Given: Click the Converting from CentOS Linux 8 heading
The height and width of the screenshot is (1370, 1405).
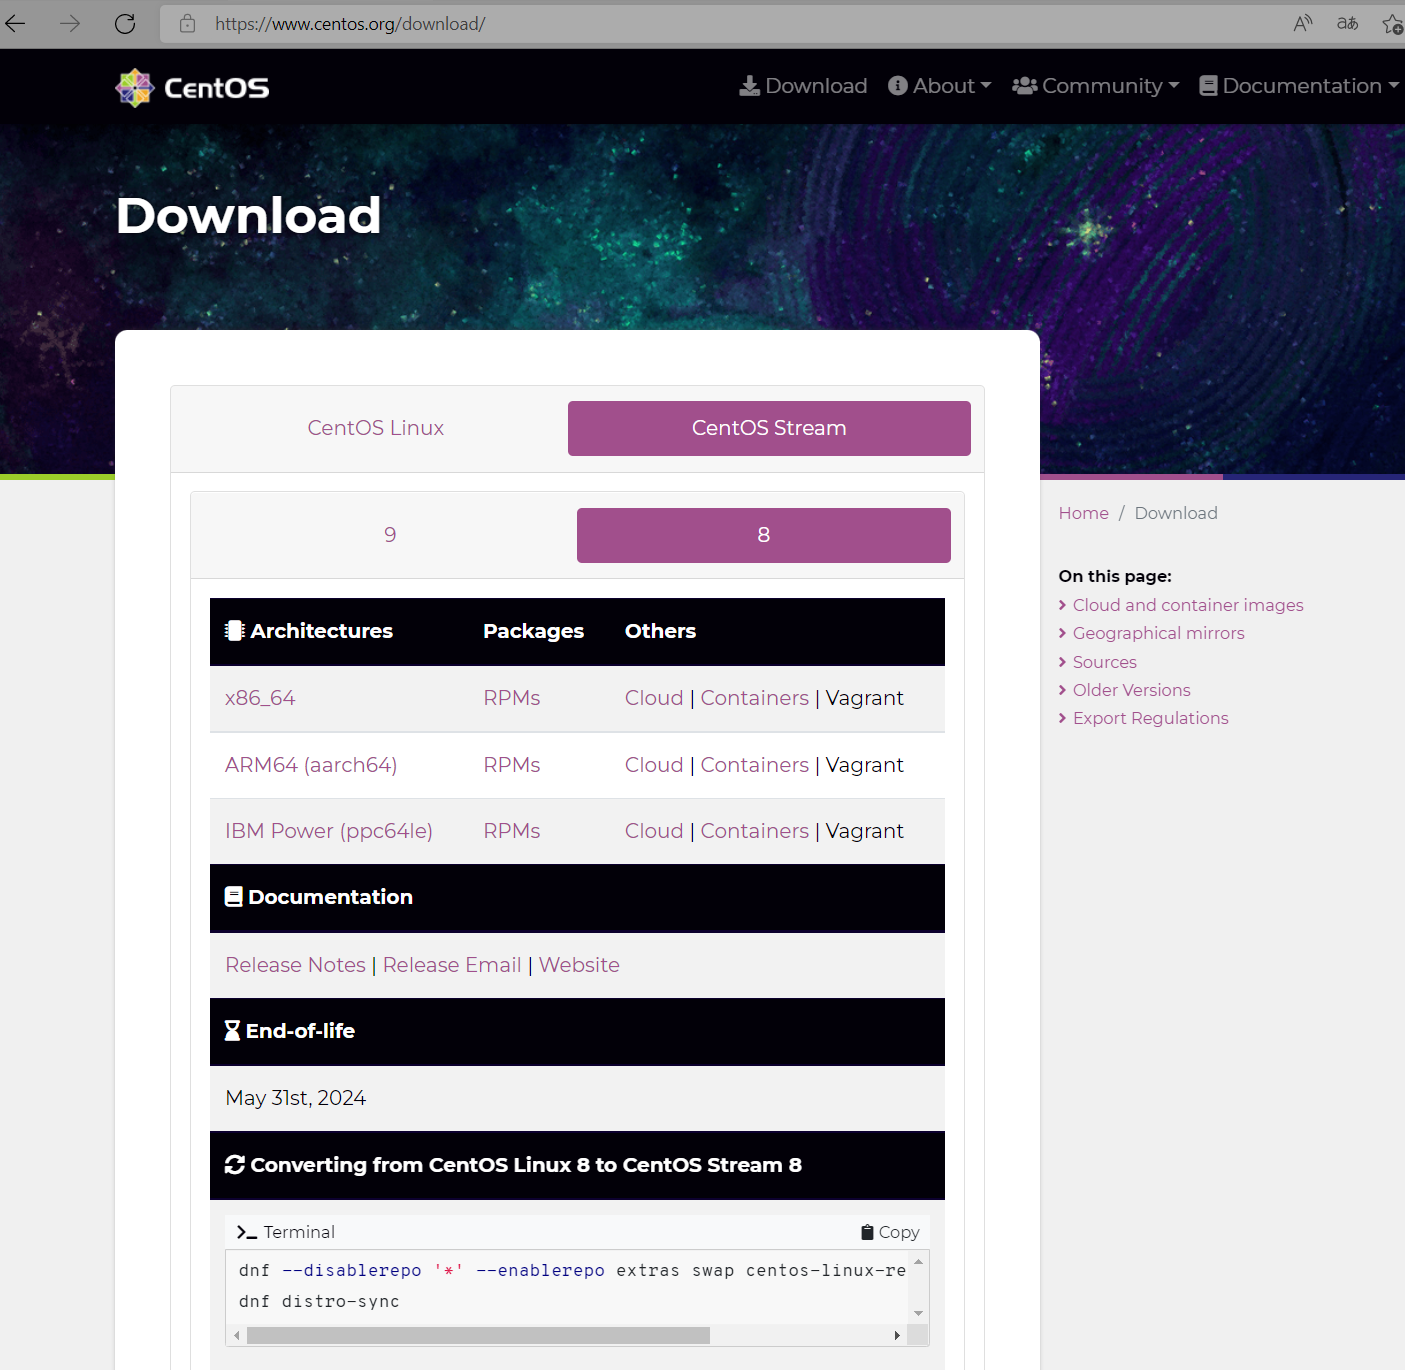Looking at the screenshot, I should [514, 1165].
